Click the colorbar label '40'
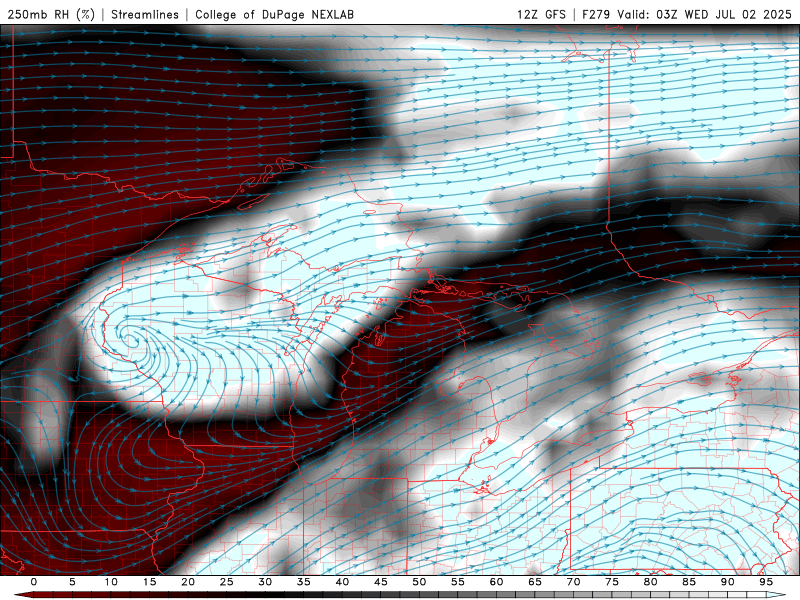800x600 pixels. (x=342, y=582)
